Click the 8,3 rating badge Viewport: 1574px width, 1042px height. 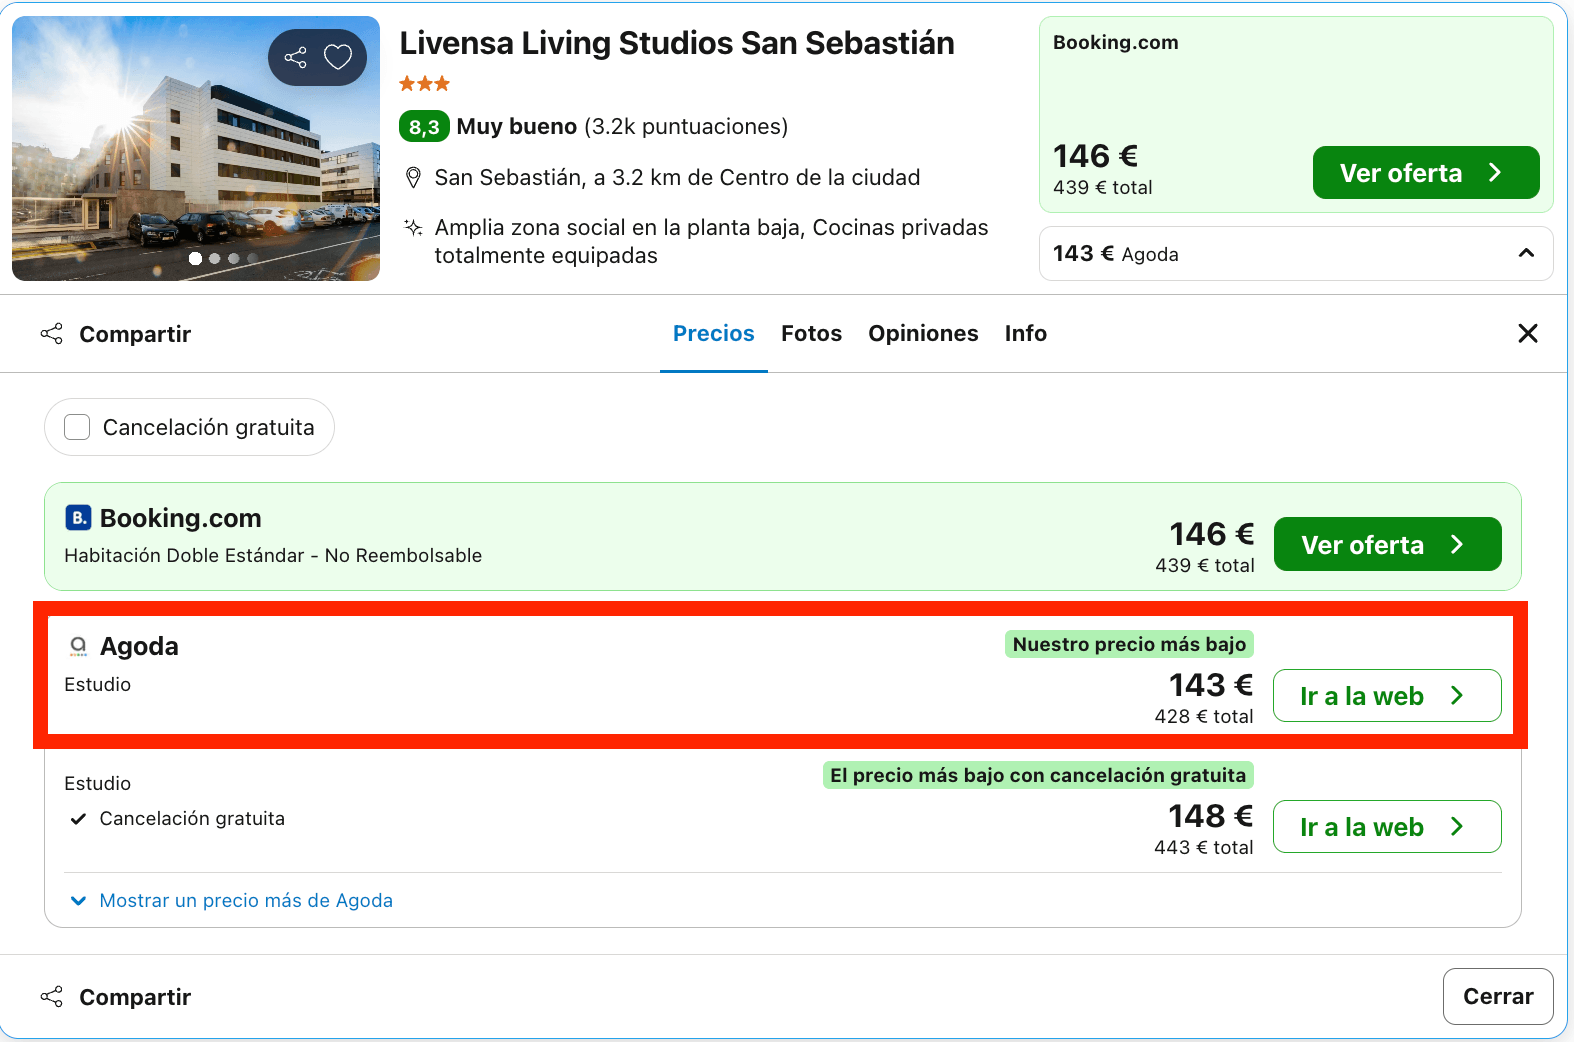click(424, 127)
